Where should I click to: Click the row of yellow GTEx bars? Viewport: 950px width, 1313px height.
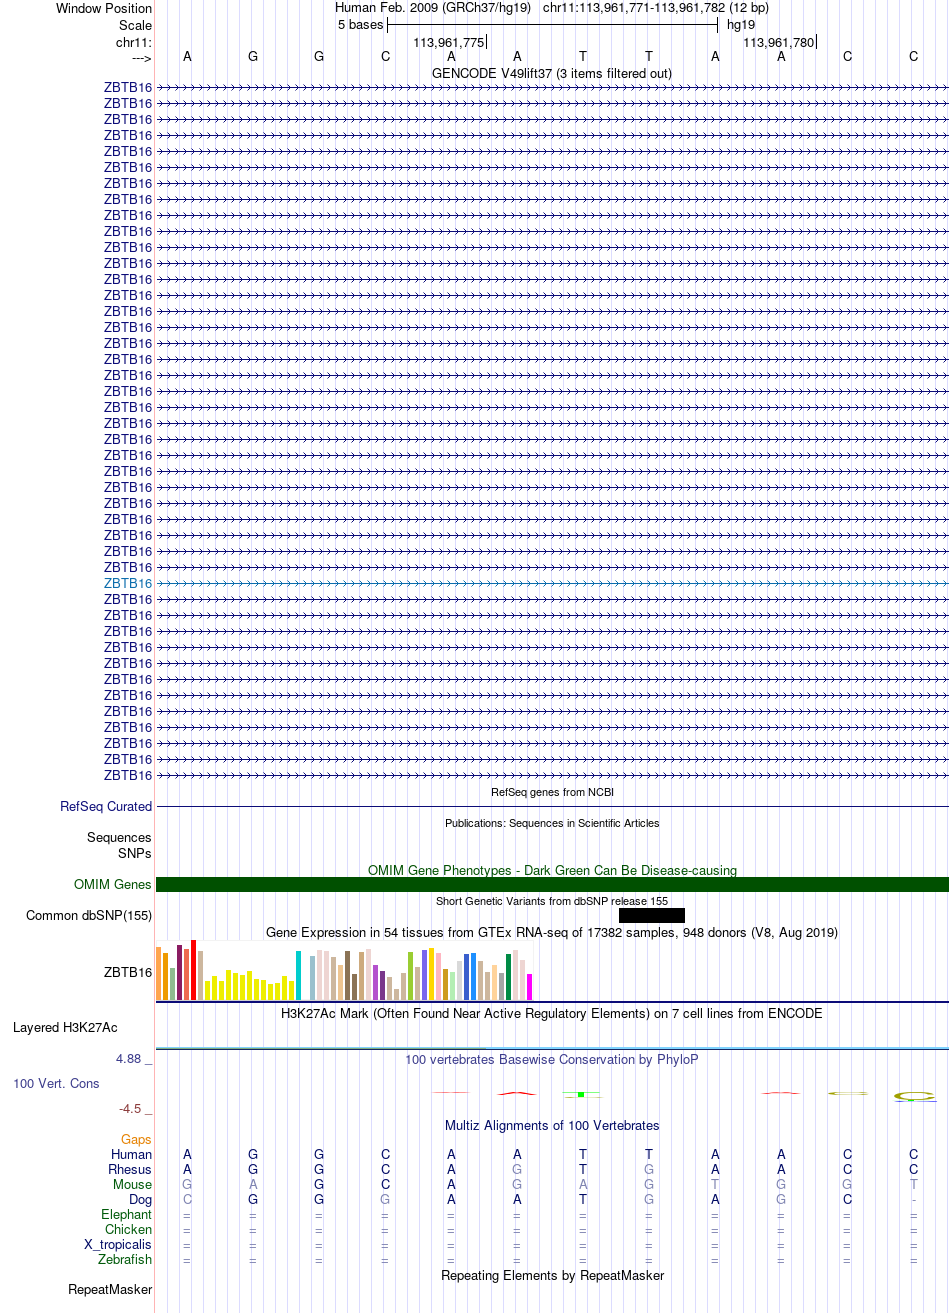tap(249, 985)
